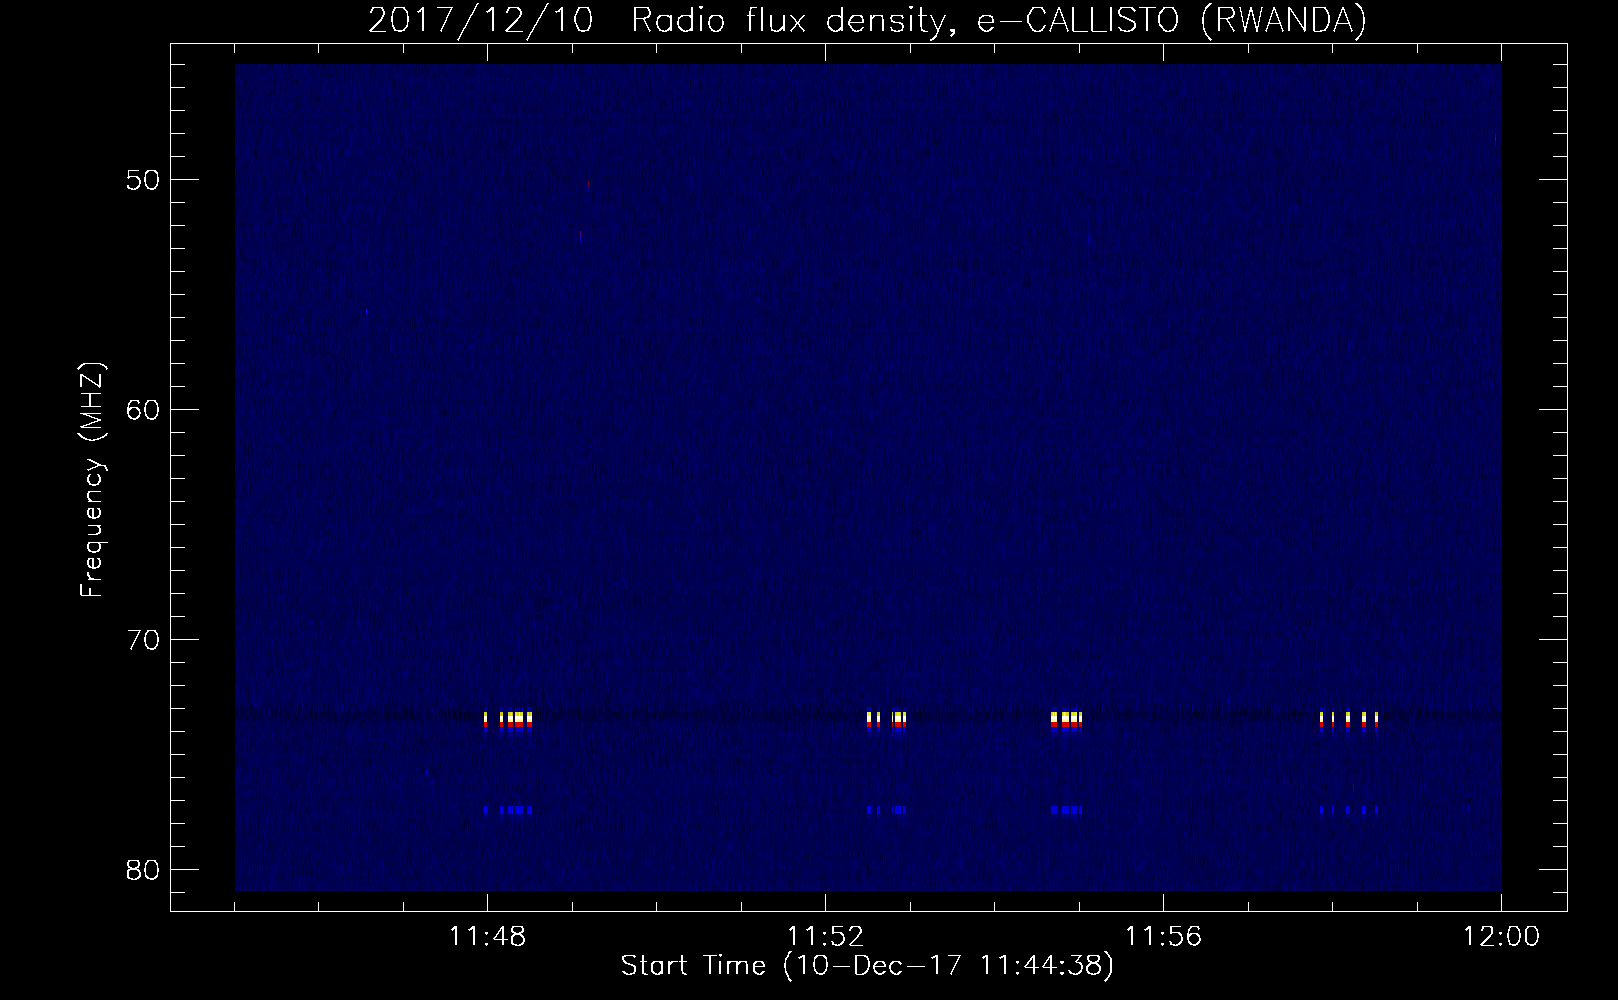
Task: Click the faint blue burst near 11:55 at 77 MHz
Action: (1067, 810)
